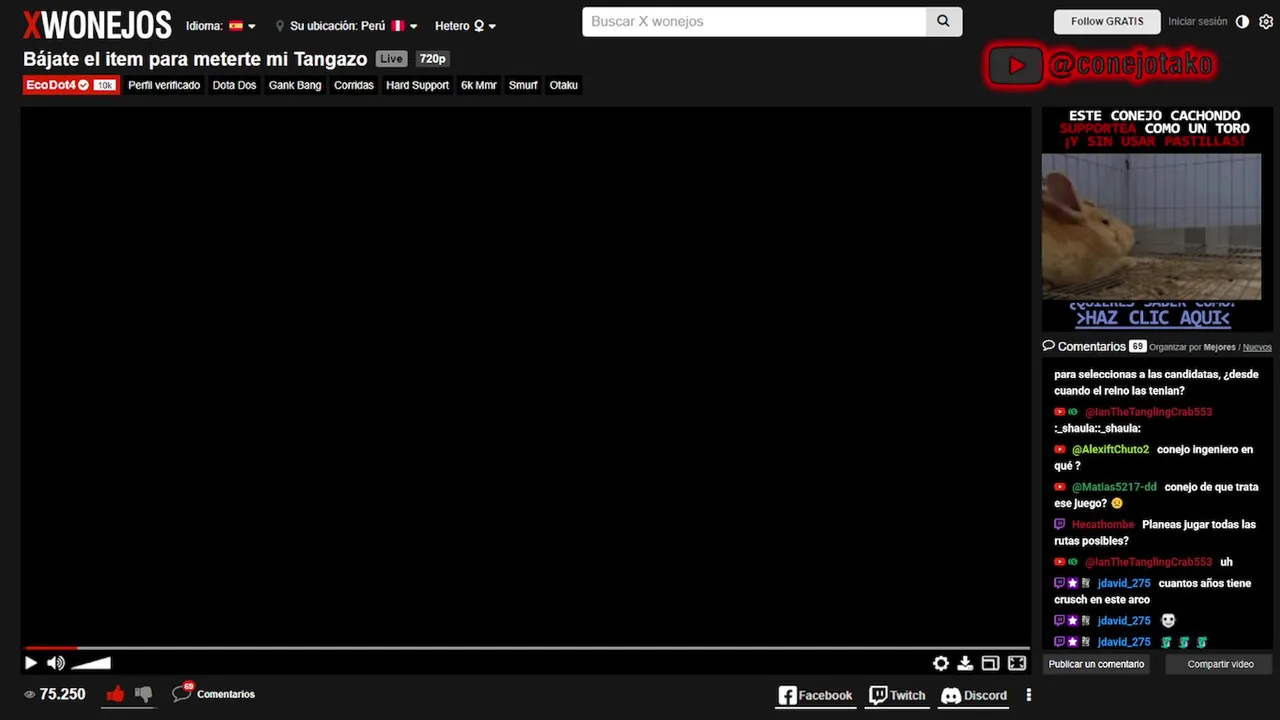
Task: Click the 69 comment count badge
Action: (x=1137, y=347)
